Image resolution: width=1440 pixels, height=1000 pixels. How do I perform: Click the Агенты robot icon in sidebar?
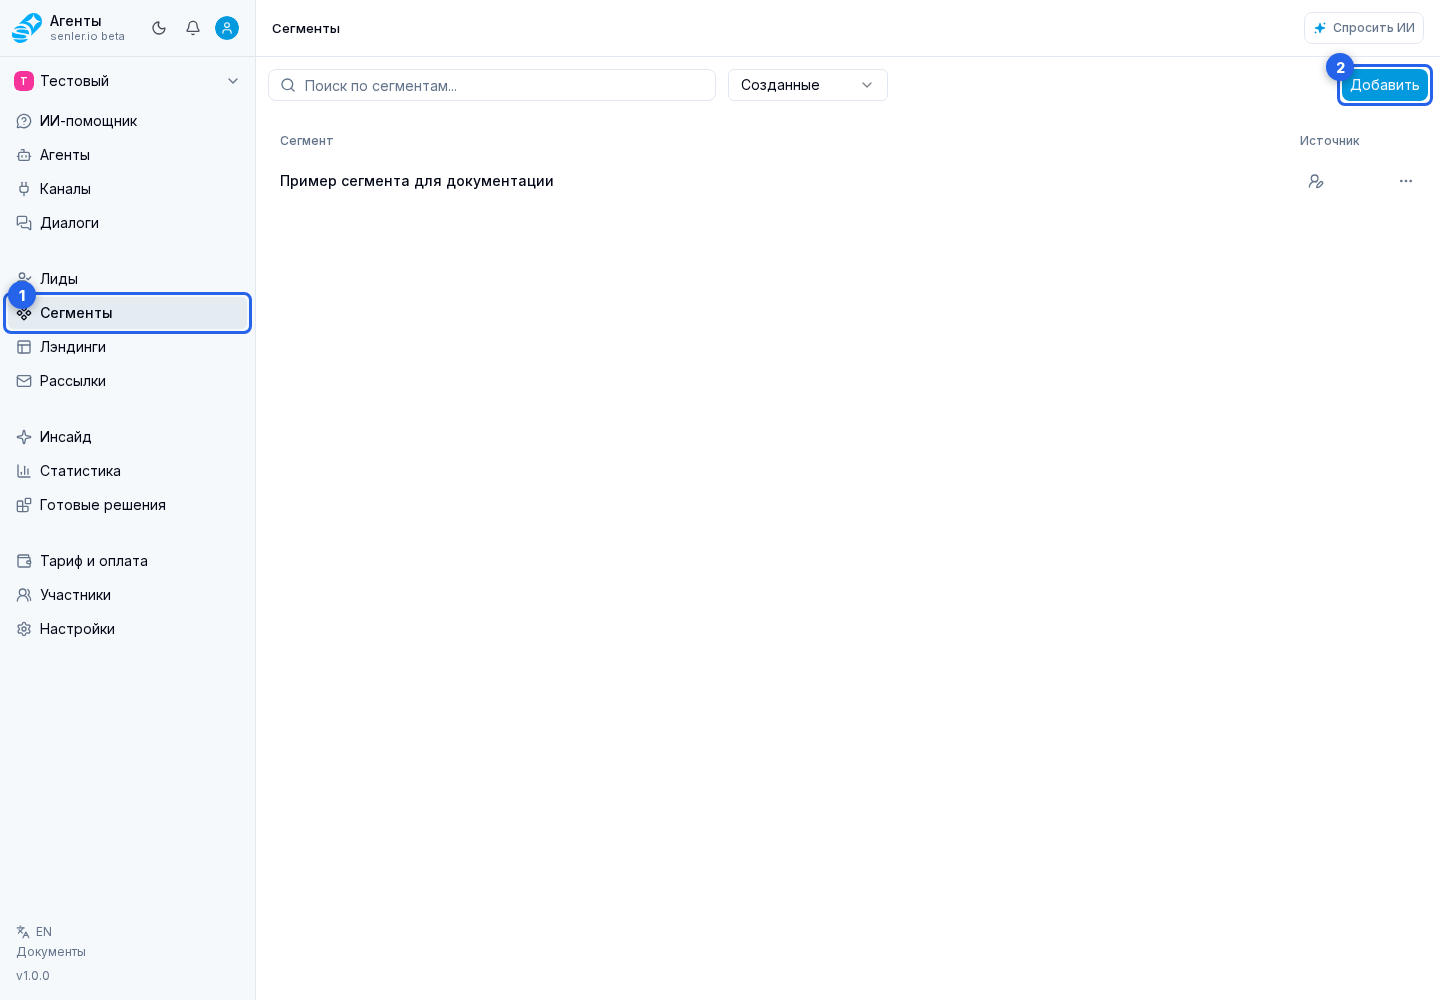pyautogui.click(x=24, y=155)
